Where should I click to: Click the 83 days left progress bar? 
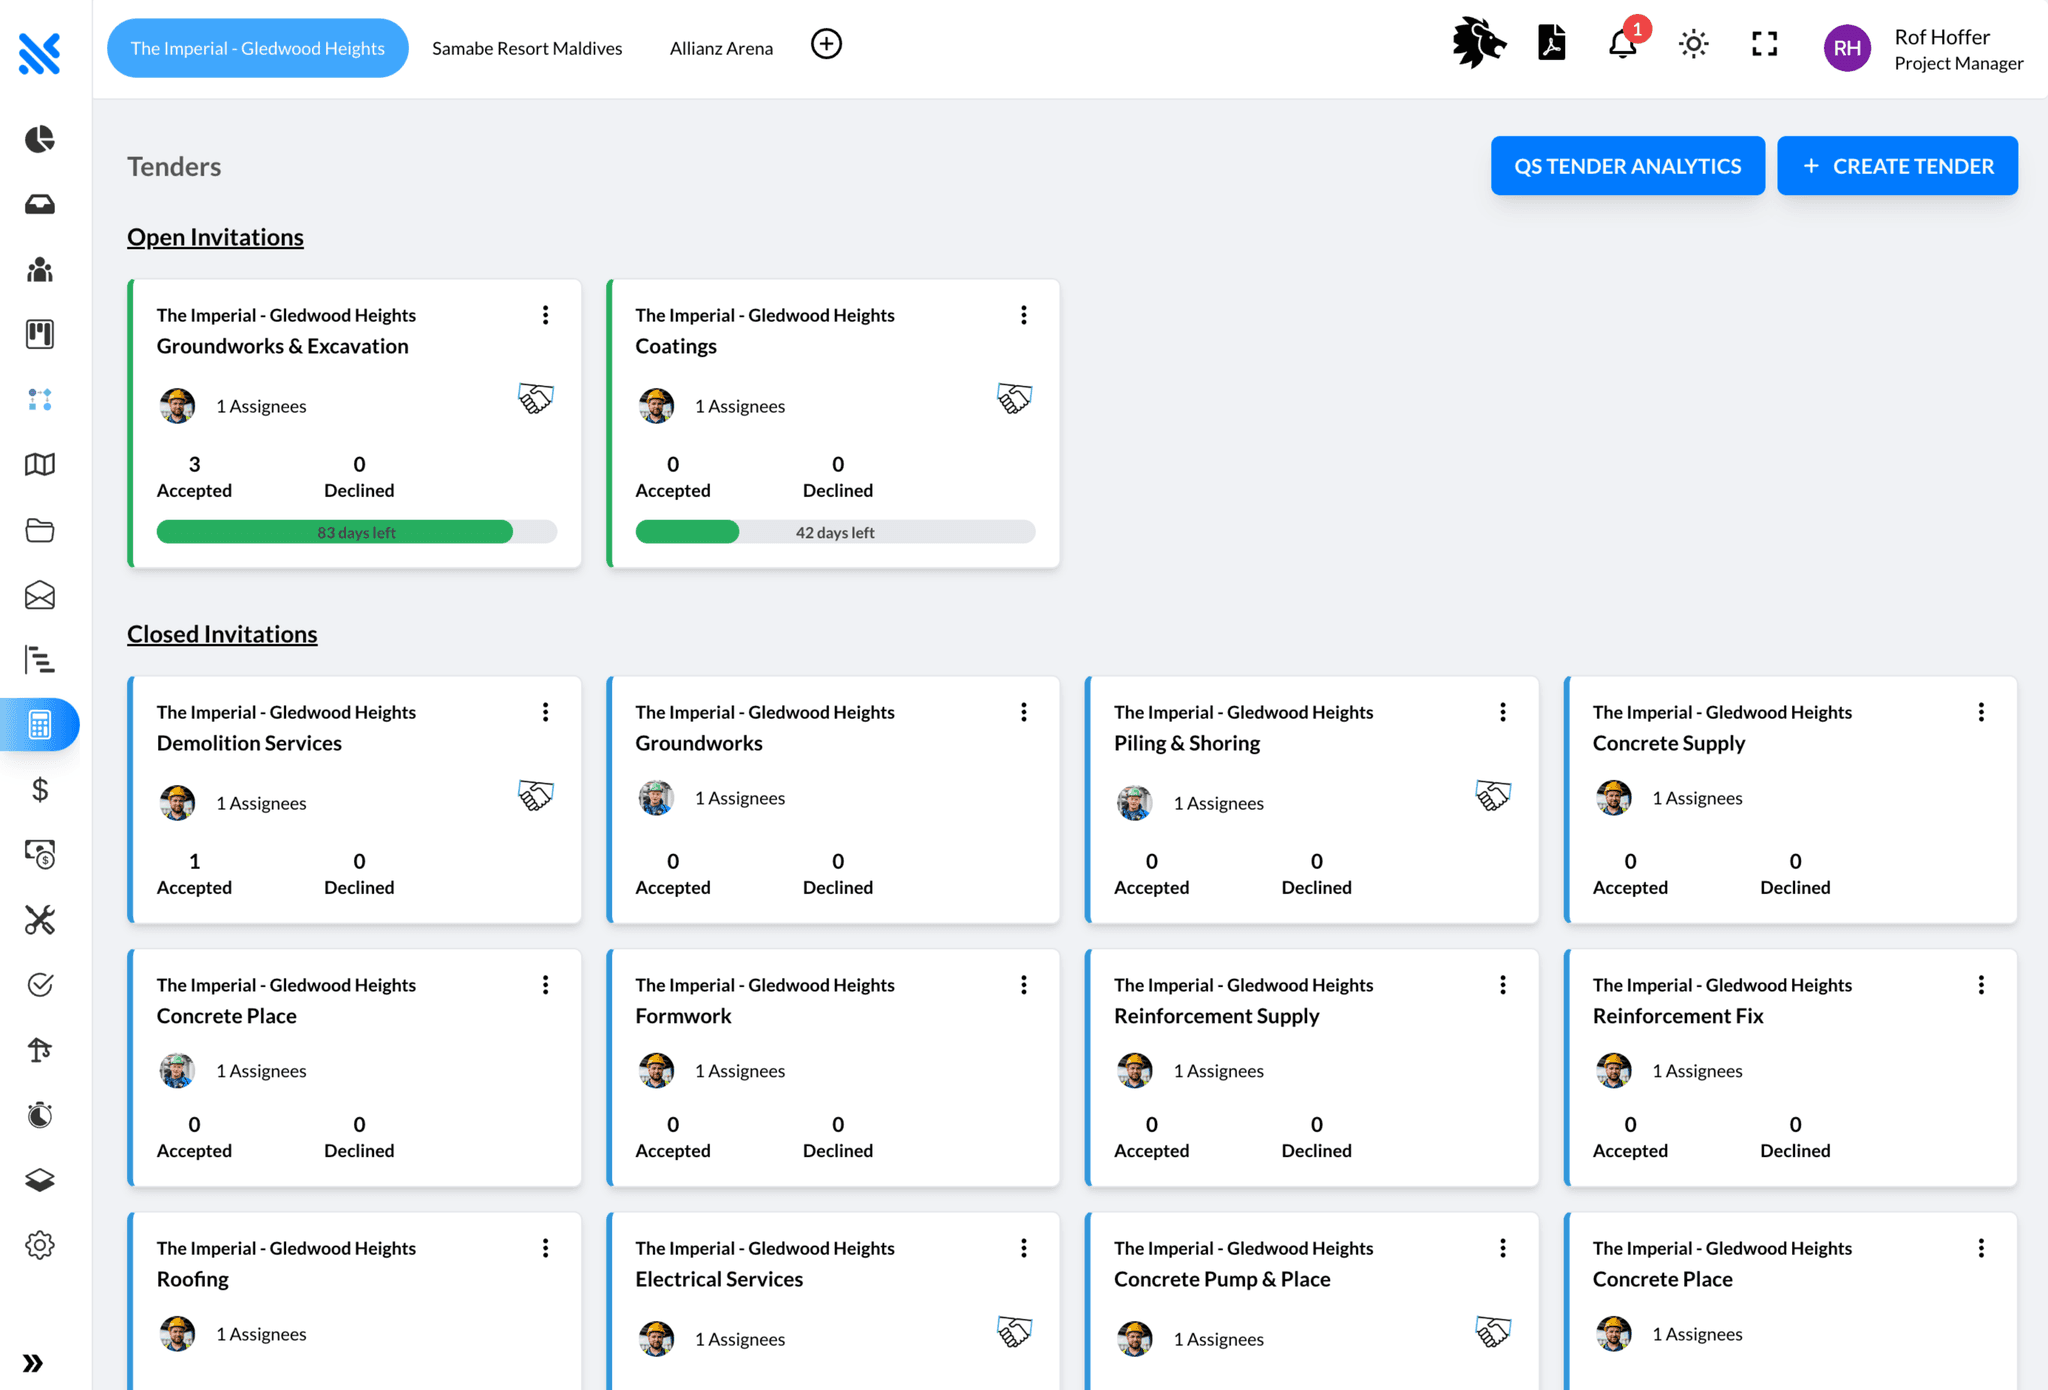click(356, 532)
